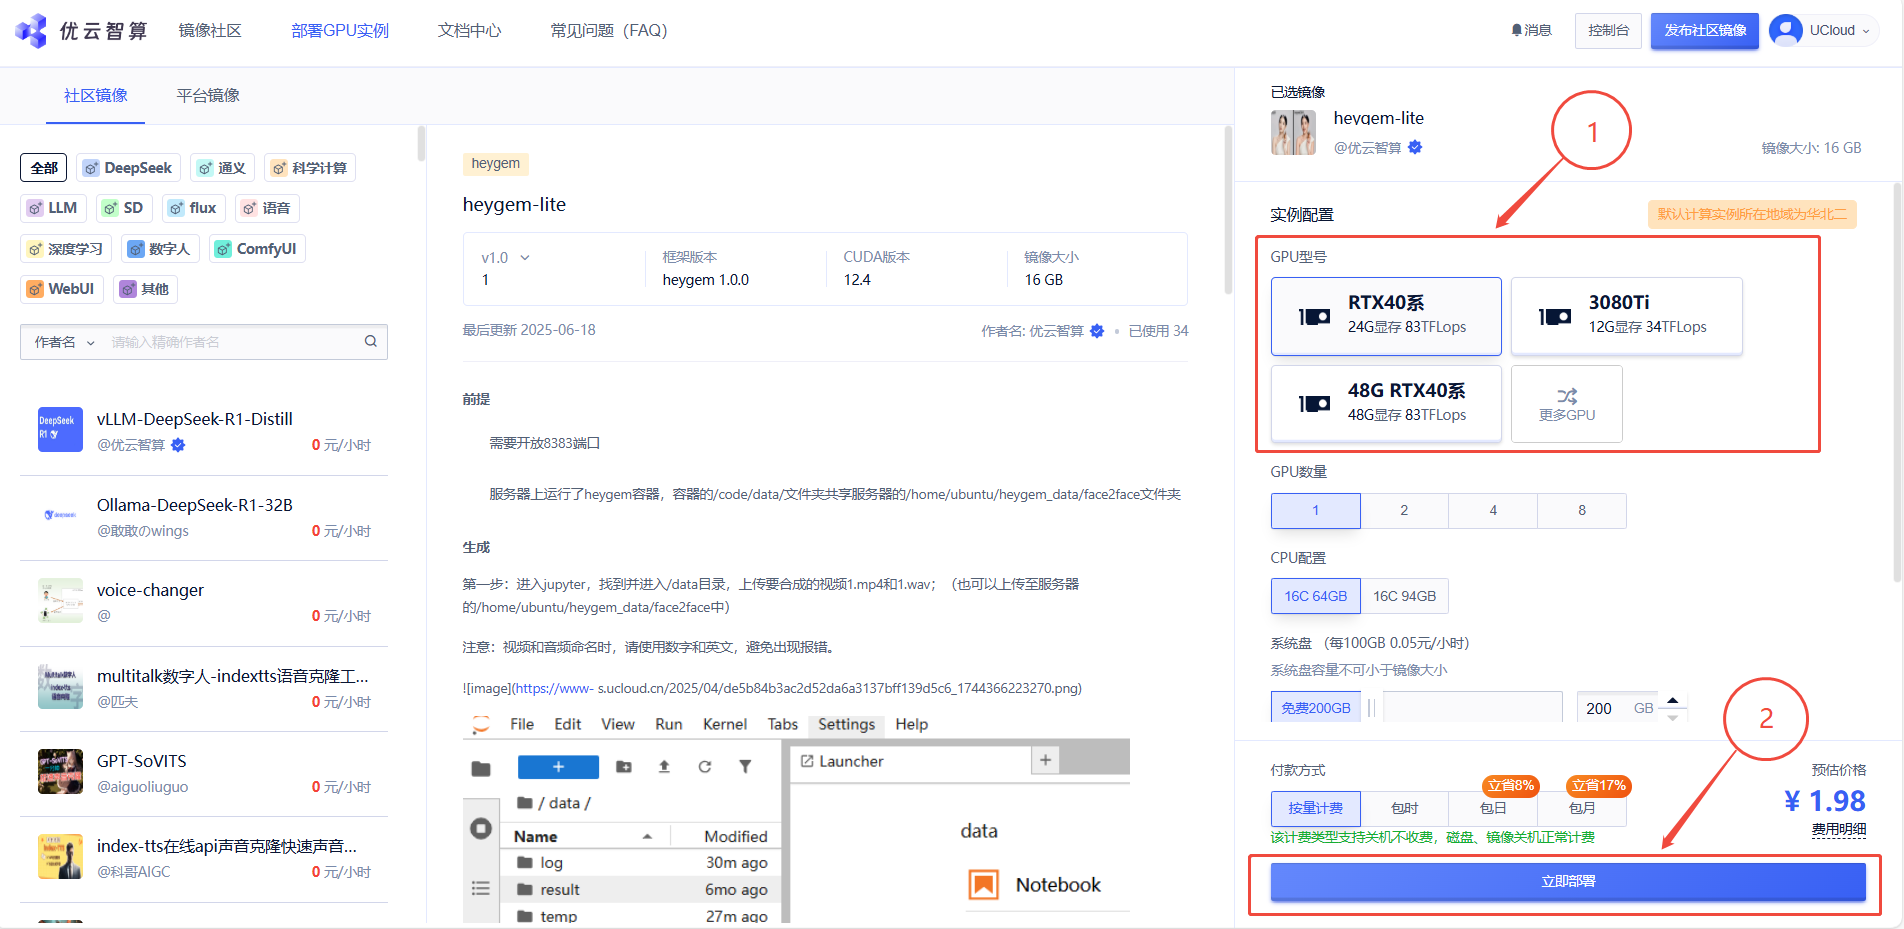Open 部署GPU实例 in top navigation
The image size is (1904, 929).
340,31
